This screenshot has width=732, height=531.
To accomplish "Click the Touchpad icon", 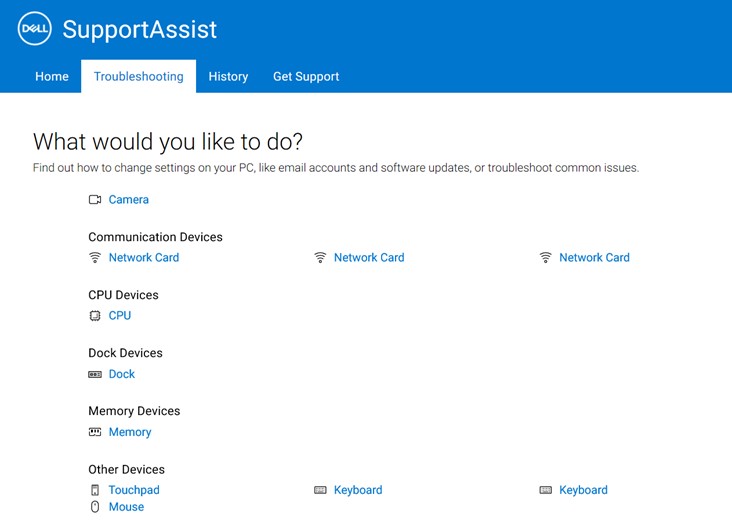I will (x=95, y=490).
